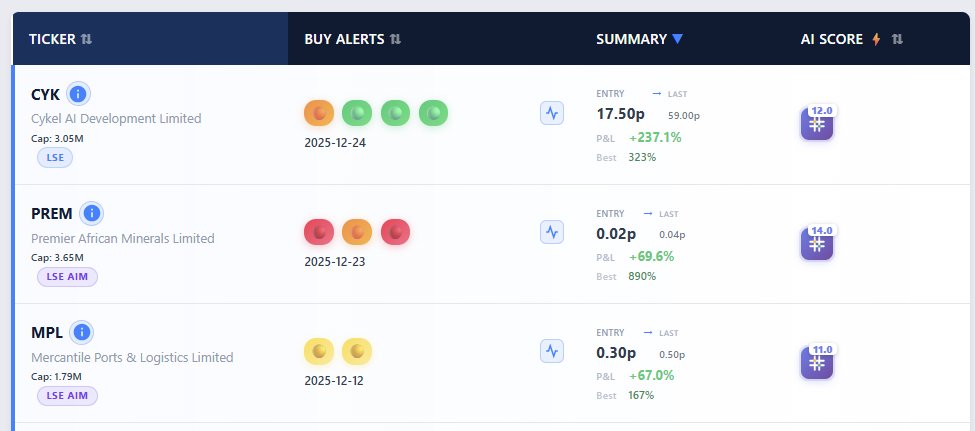Click best value 167%
This screenshot has height=431, width=975.
641,396
